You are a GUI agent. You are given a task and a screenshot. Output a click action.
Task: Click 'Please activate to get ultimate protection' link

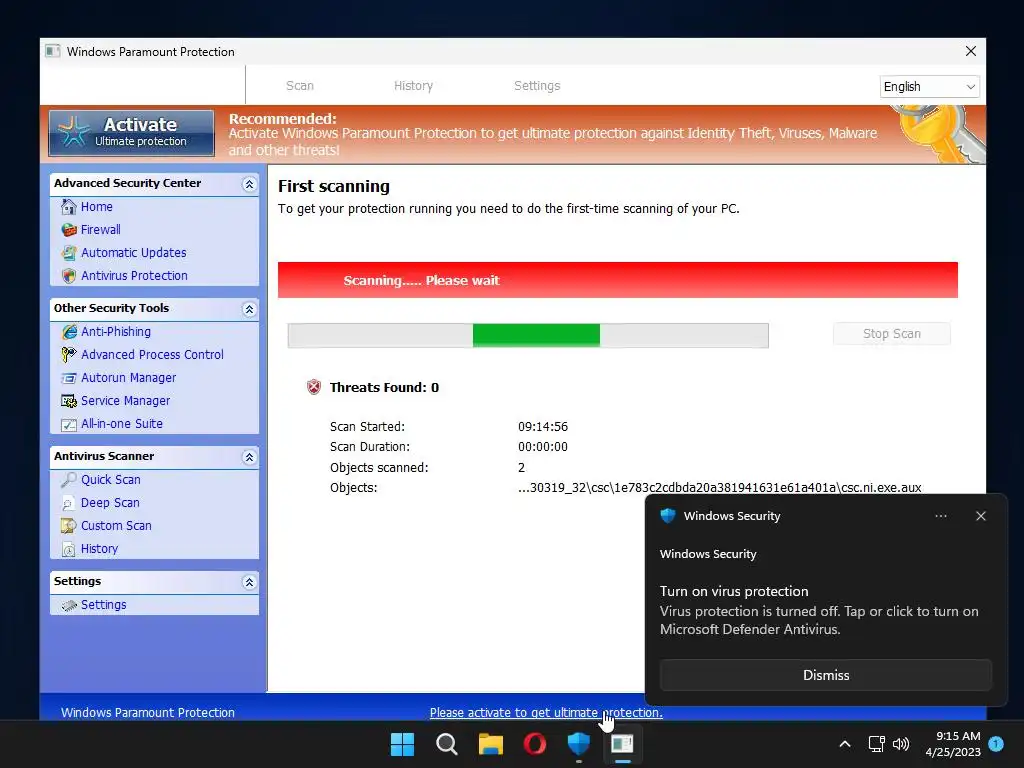(x=546, y=712)
